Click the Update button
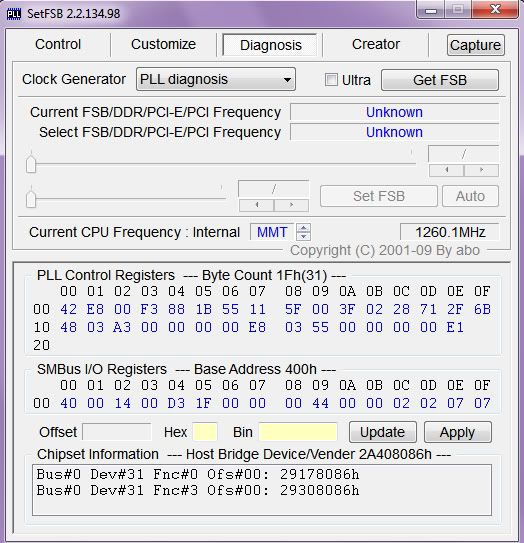This screenshot has height=543, width=524. point(382,432)
